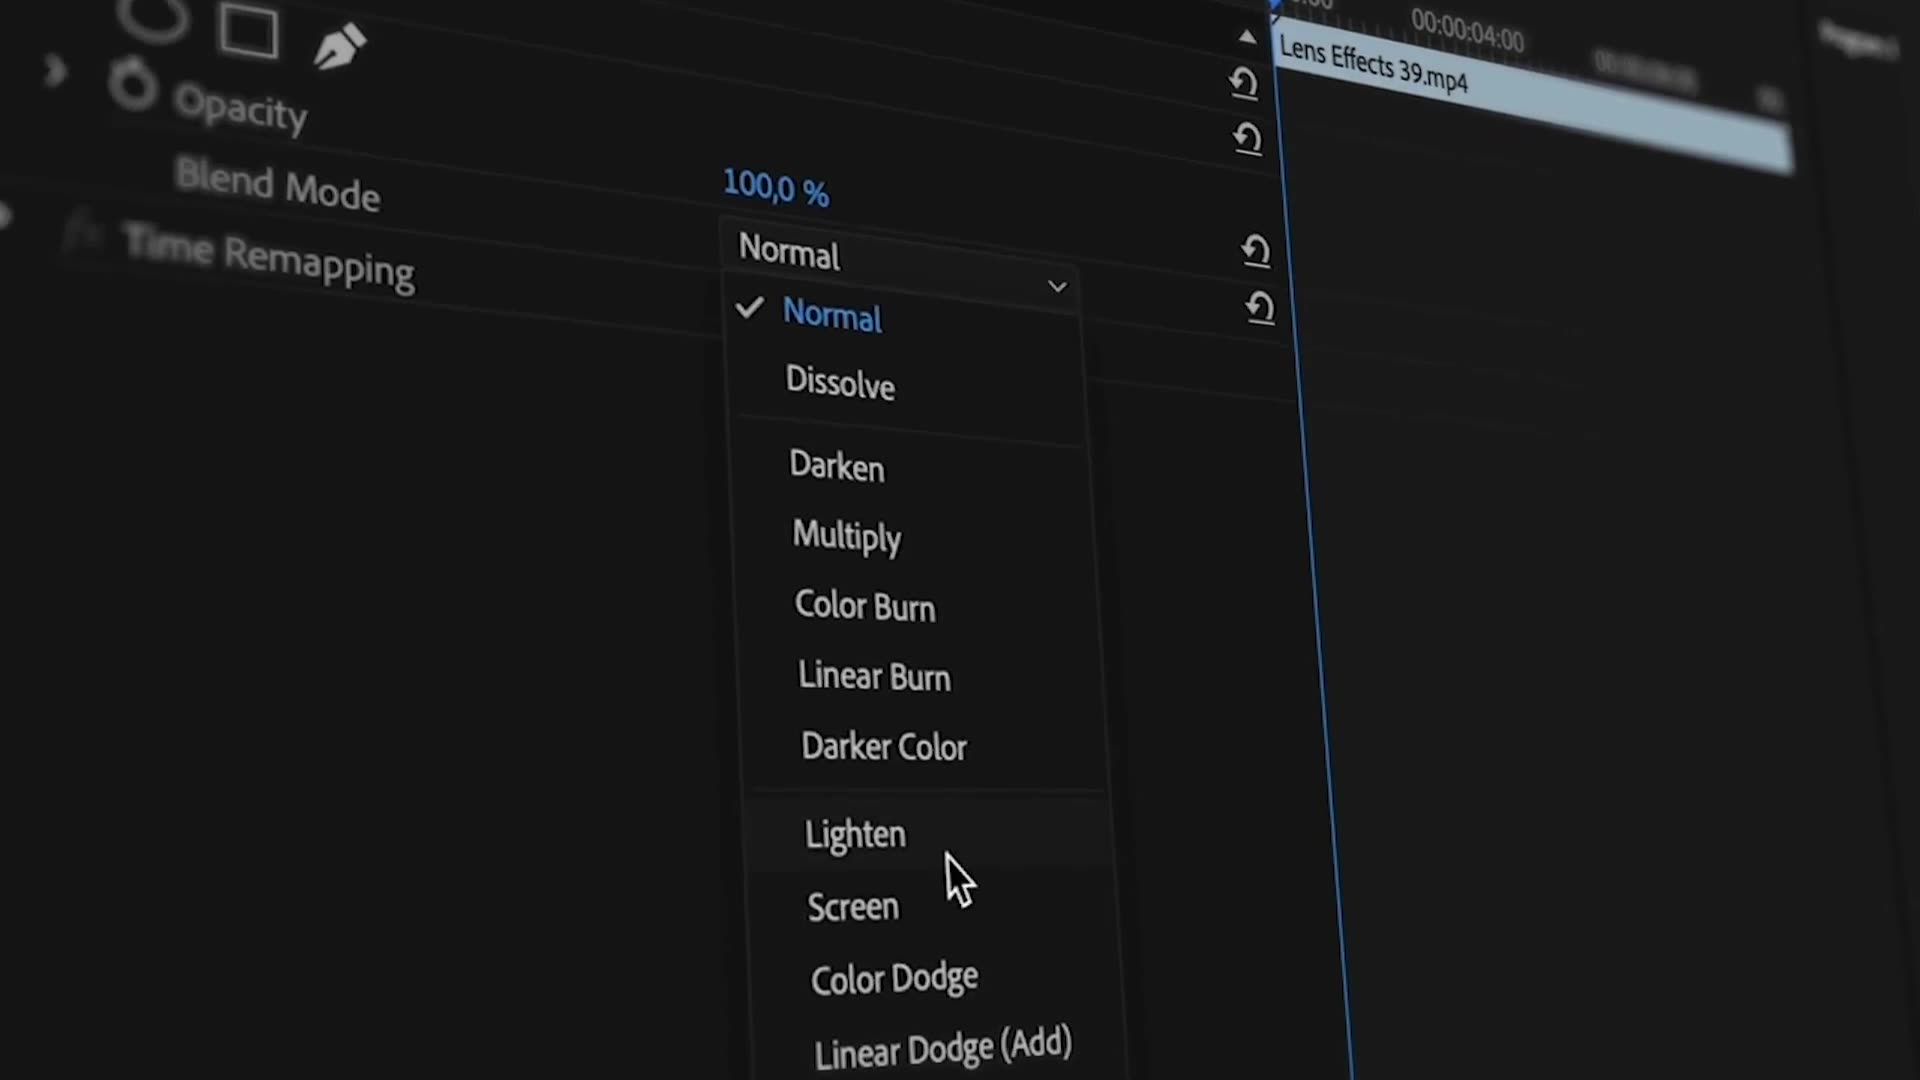Click the Lighten blend mode option
Viewport: 1920px width, 1080px height.
(855, 833)
